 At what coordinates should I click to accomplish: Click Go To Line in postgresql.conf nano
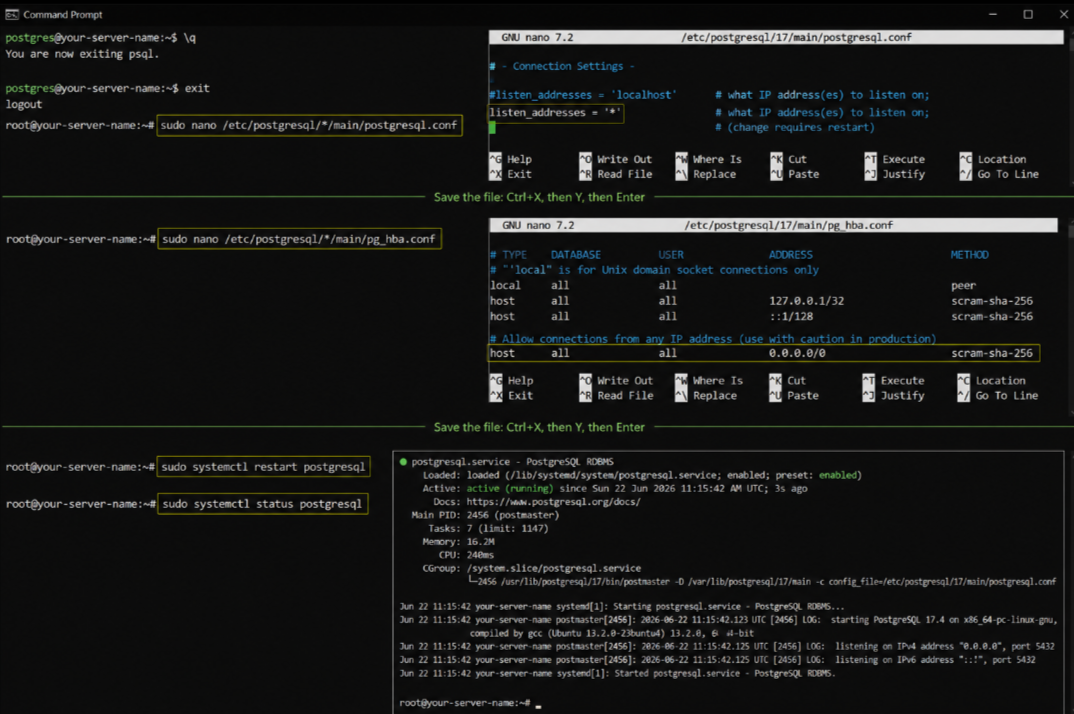[x=999, y=174]
